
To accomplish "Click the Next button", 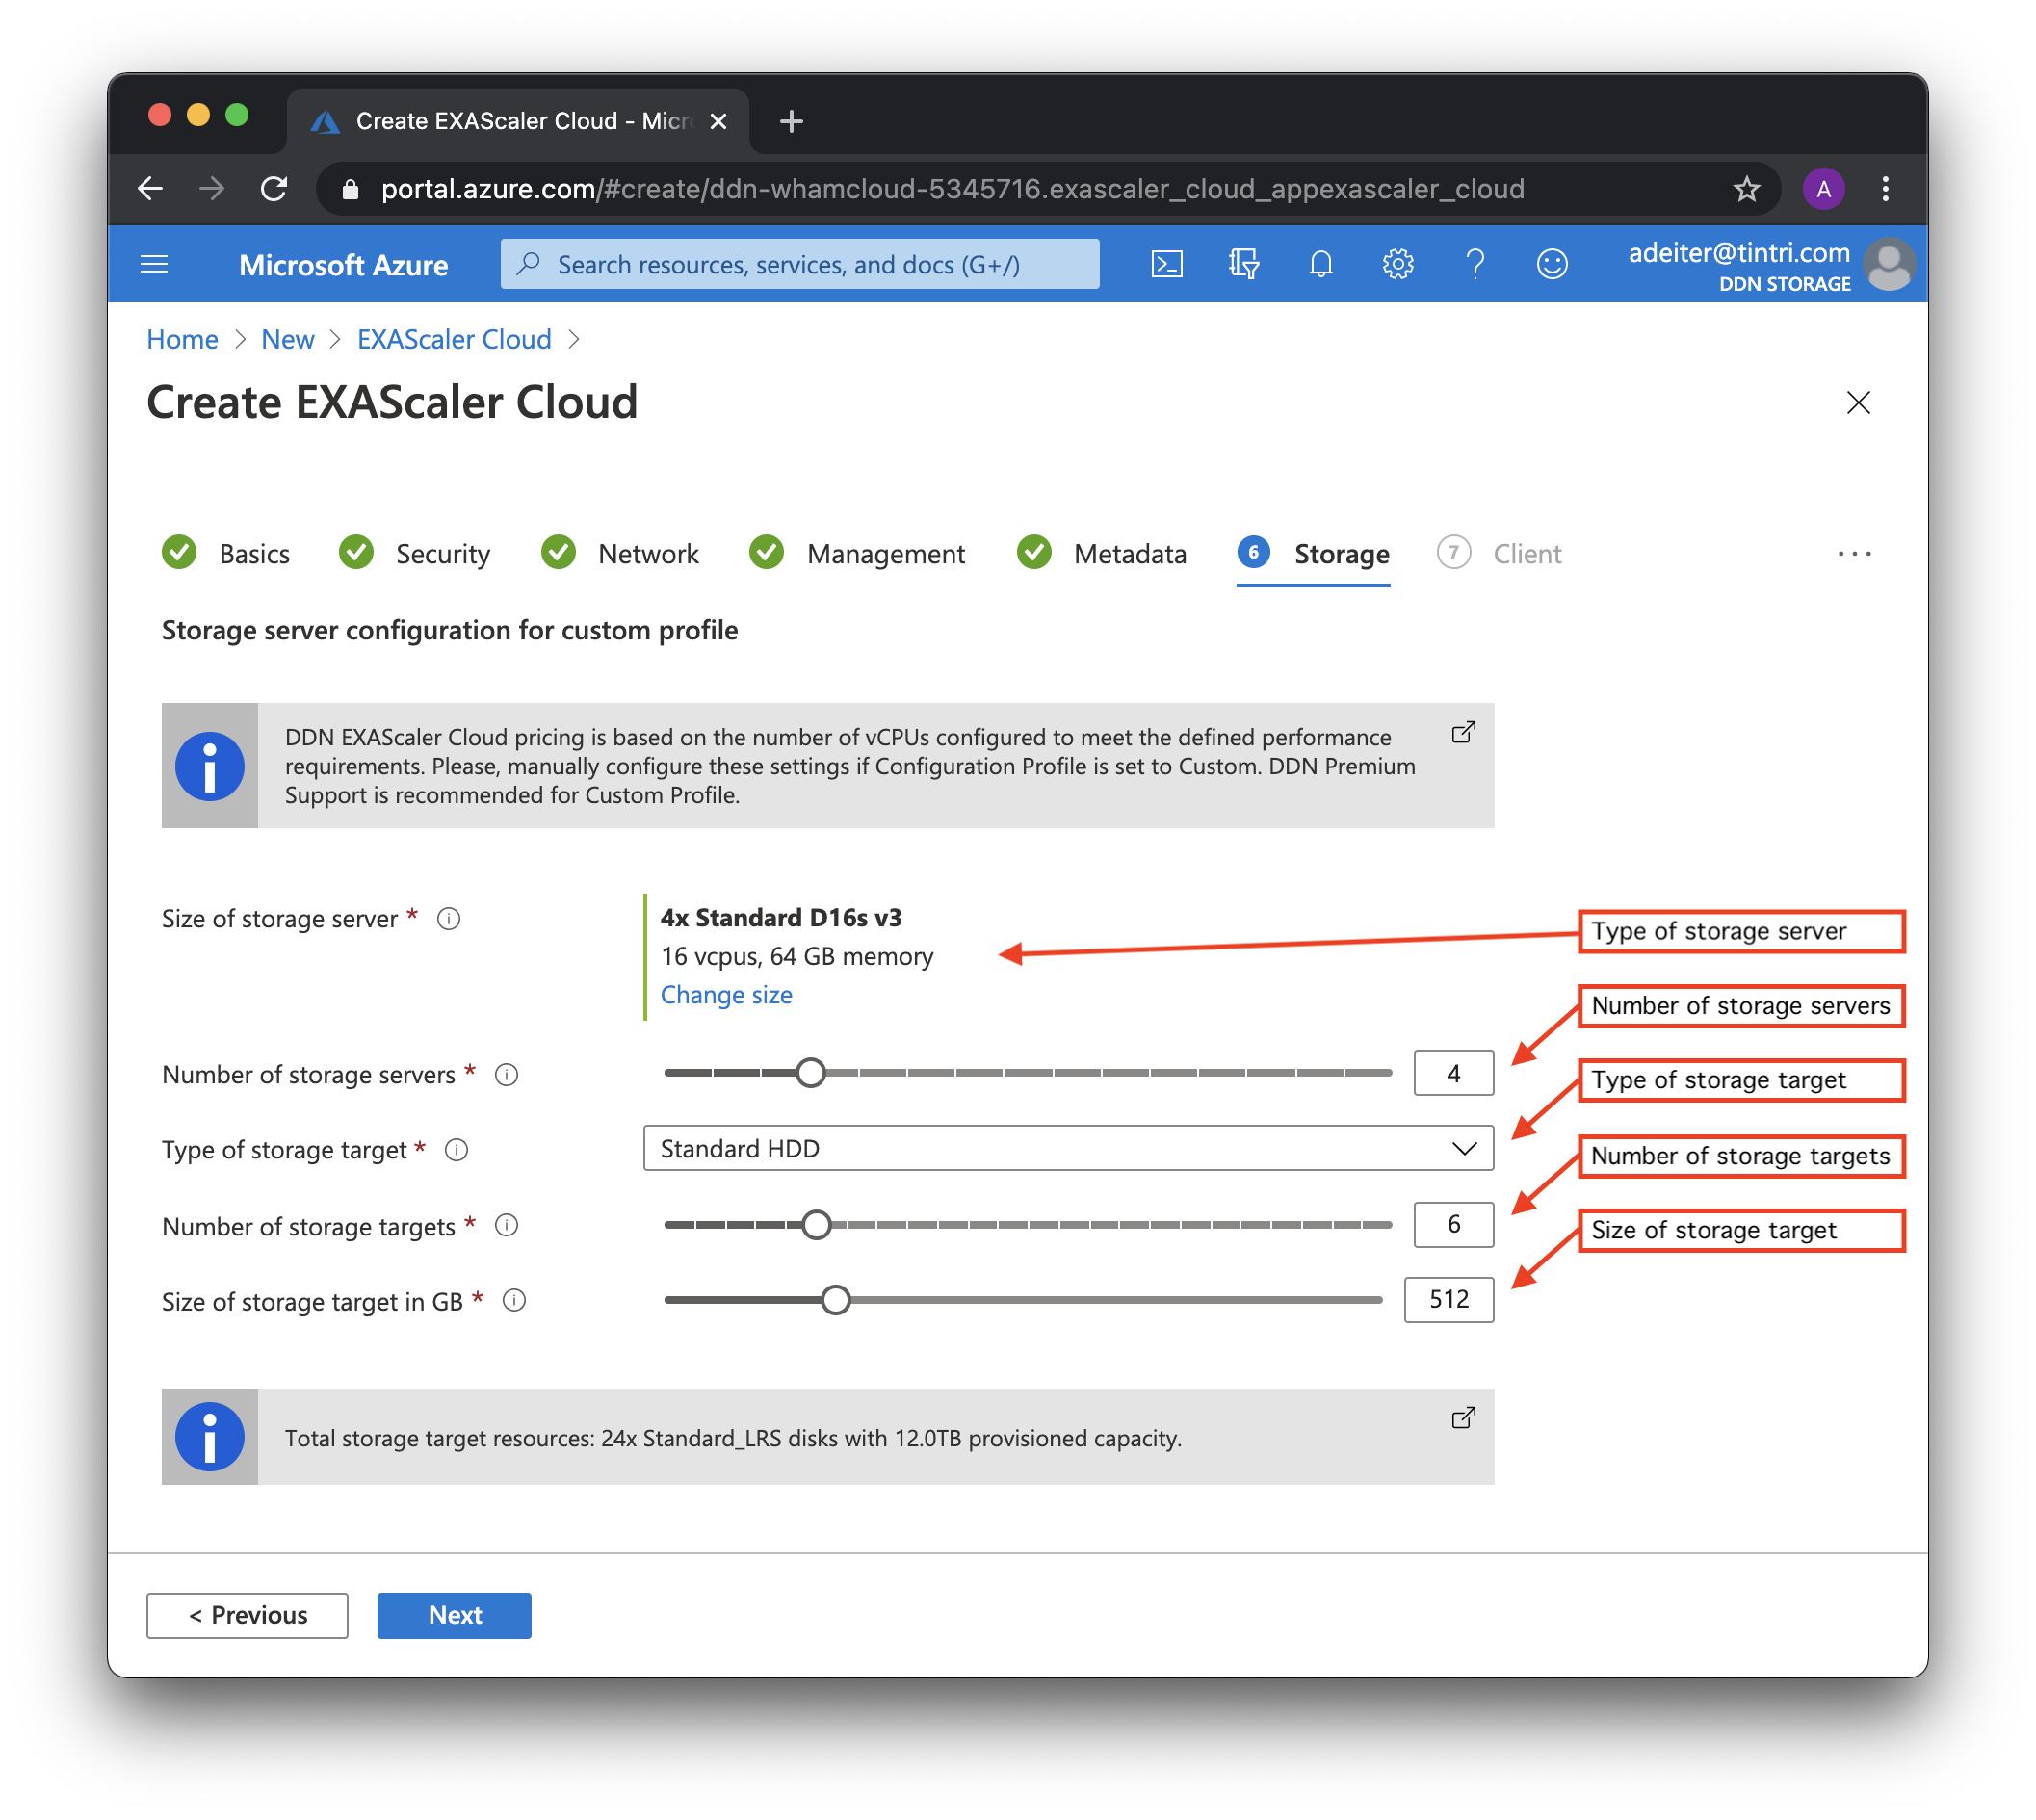I will pyautogui.click(x=454, y=1614).
